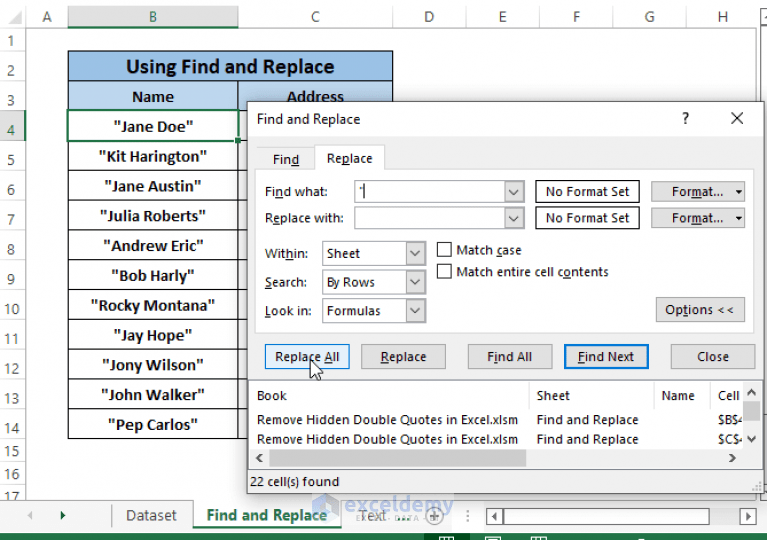Collapse options with Options << button

pyautogui.click(x=700, y=310)
